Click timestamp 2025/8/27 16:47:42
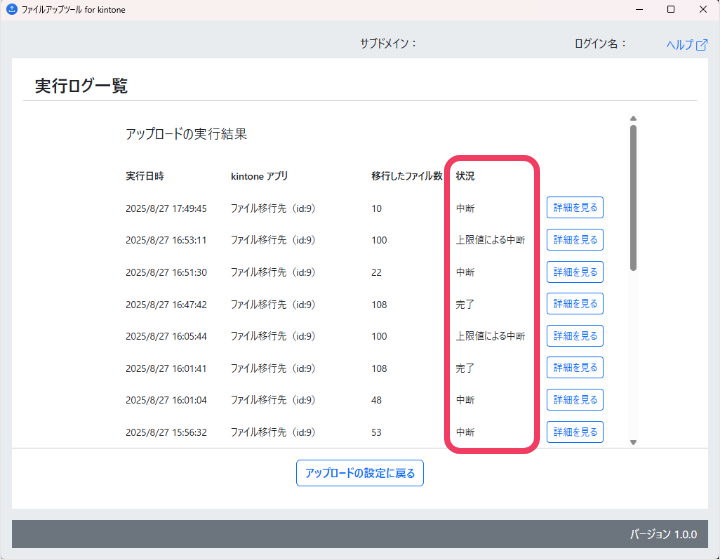 (166, 304)
